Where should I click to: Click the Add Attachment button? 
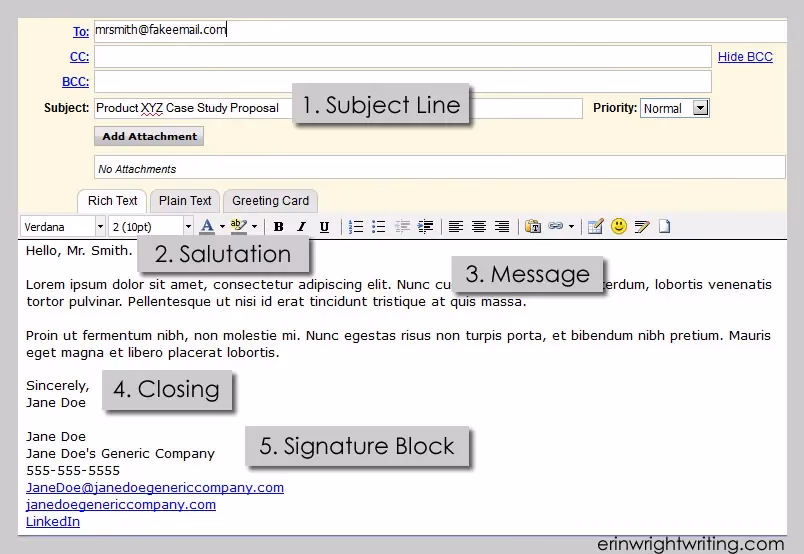(149, 136)
